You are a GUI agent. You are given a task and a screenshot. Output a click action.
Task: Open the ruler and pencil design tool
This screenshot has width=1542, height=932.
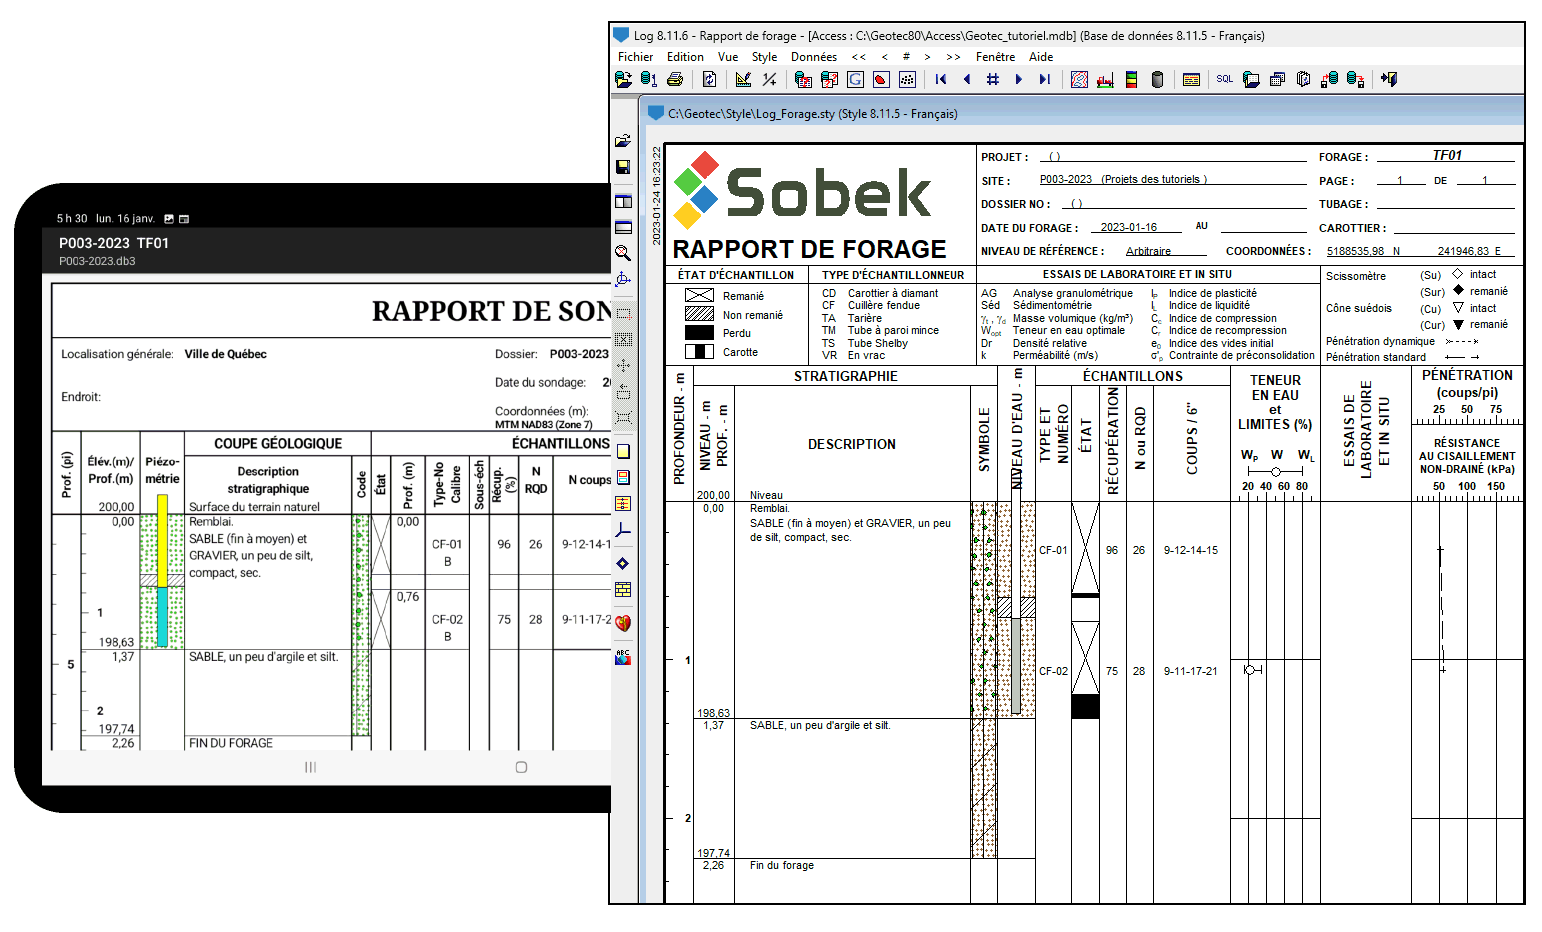(743, 79)
